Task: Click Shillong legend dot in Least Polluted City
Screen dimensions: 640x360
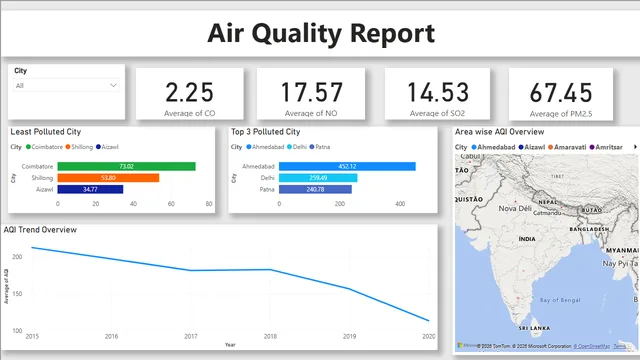Action: [x=68, y=147]
